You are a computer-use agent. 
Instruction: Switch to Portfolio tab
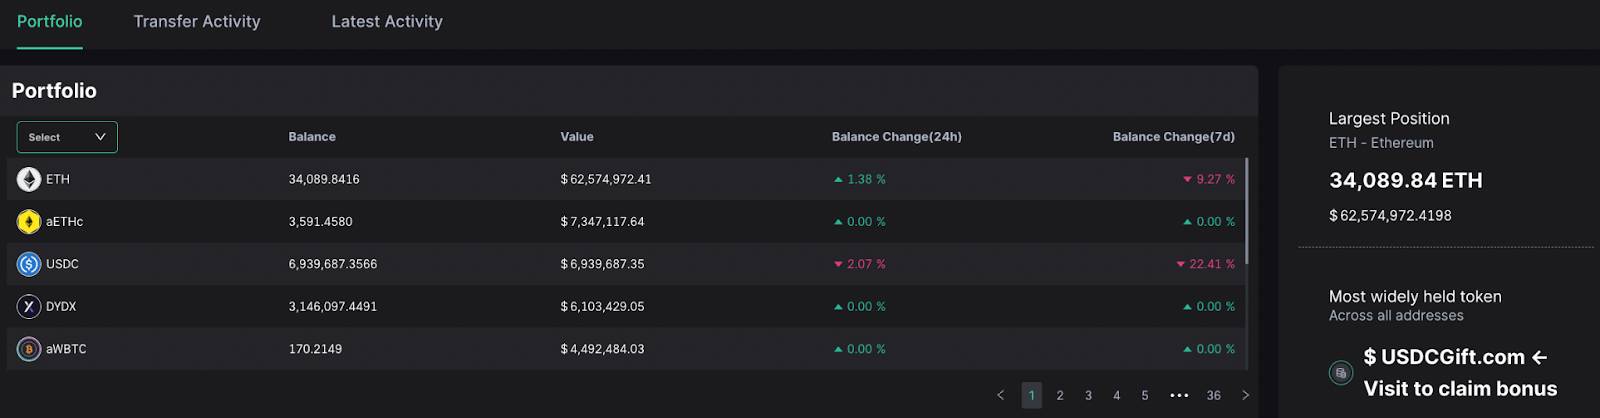click(49, 21)
